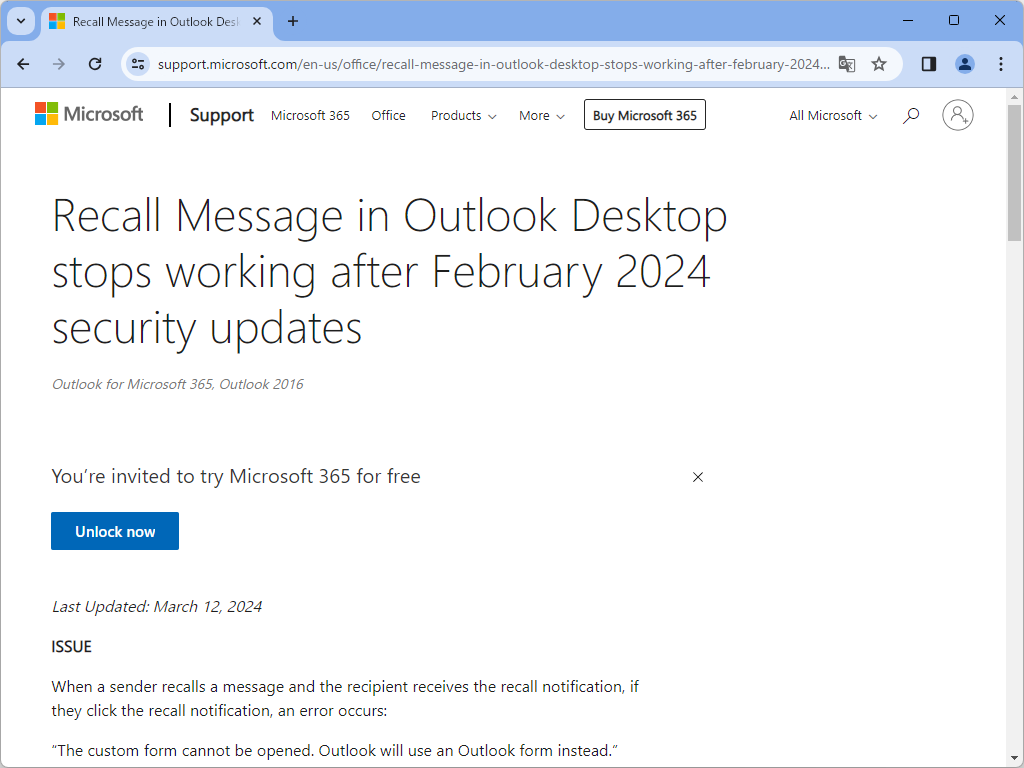Open a new browser tab

(x=293, y=22)
